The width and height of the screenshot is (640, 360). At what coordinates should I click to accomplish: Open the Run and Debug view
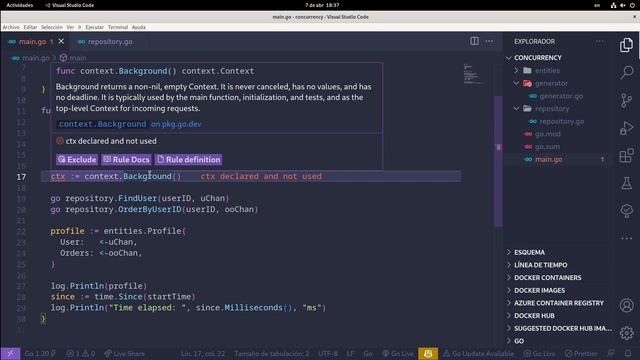pos(627,128)
